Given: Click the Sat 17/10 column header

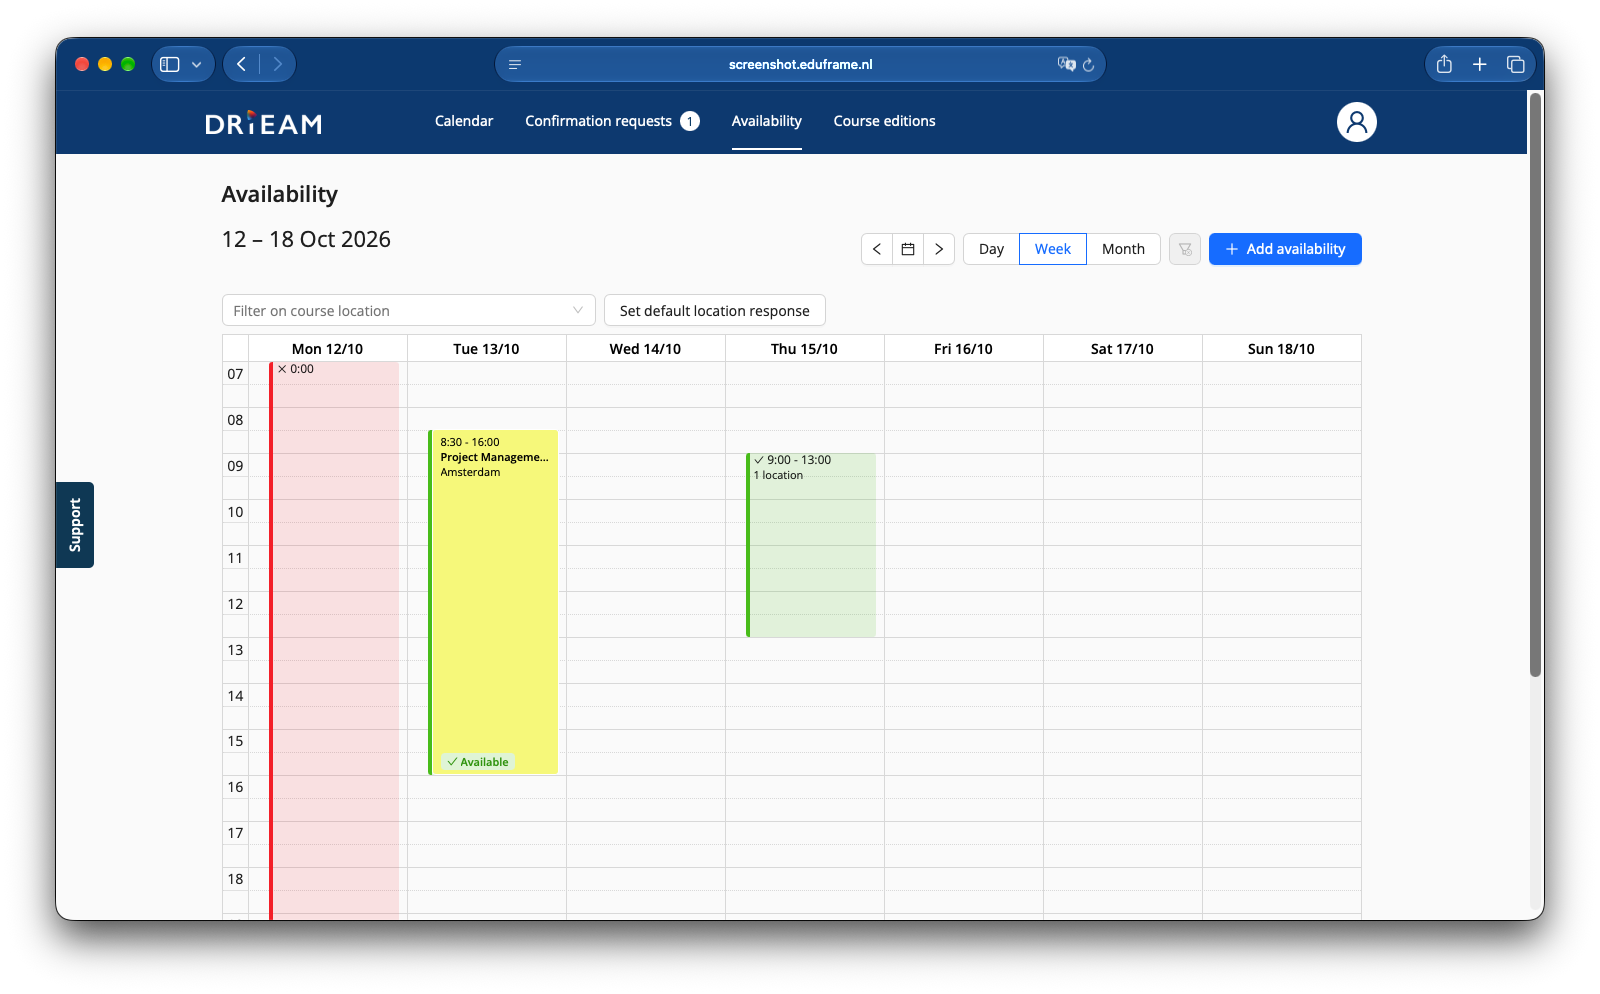Looking at the screenshot, I should (1122, 349).
